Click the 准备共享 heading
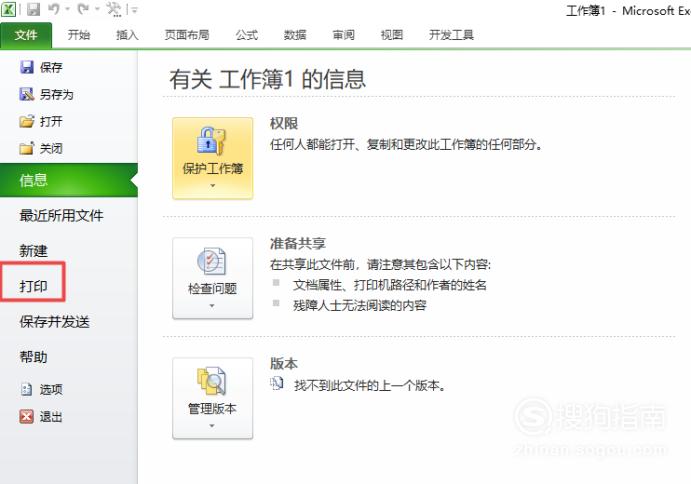The width and height of the screenshot is (691, 484). pyautogui.click(x=298, y=243)
